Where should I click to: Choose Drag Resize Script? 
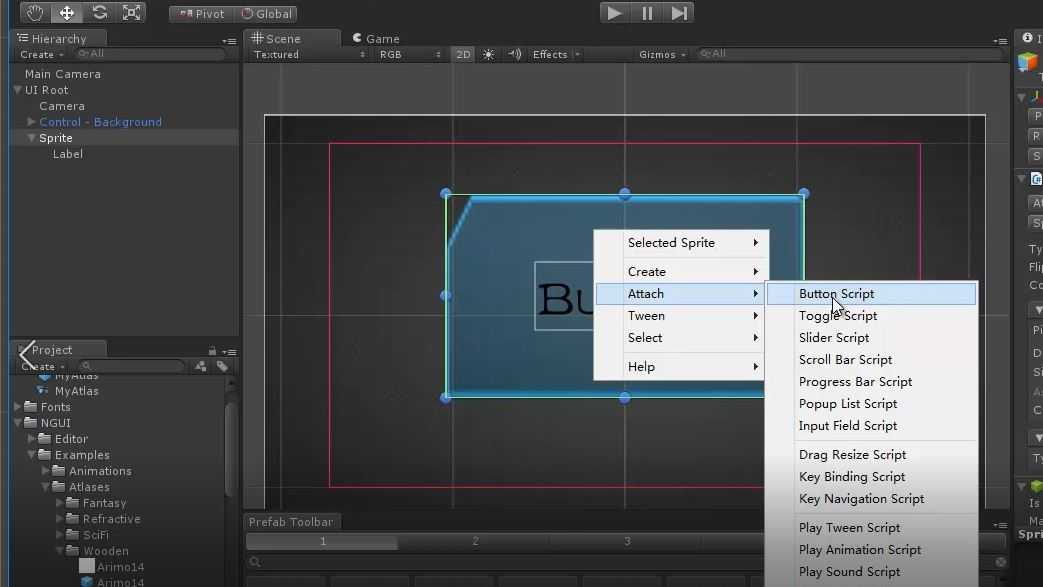tap(871, 455)
